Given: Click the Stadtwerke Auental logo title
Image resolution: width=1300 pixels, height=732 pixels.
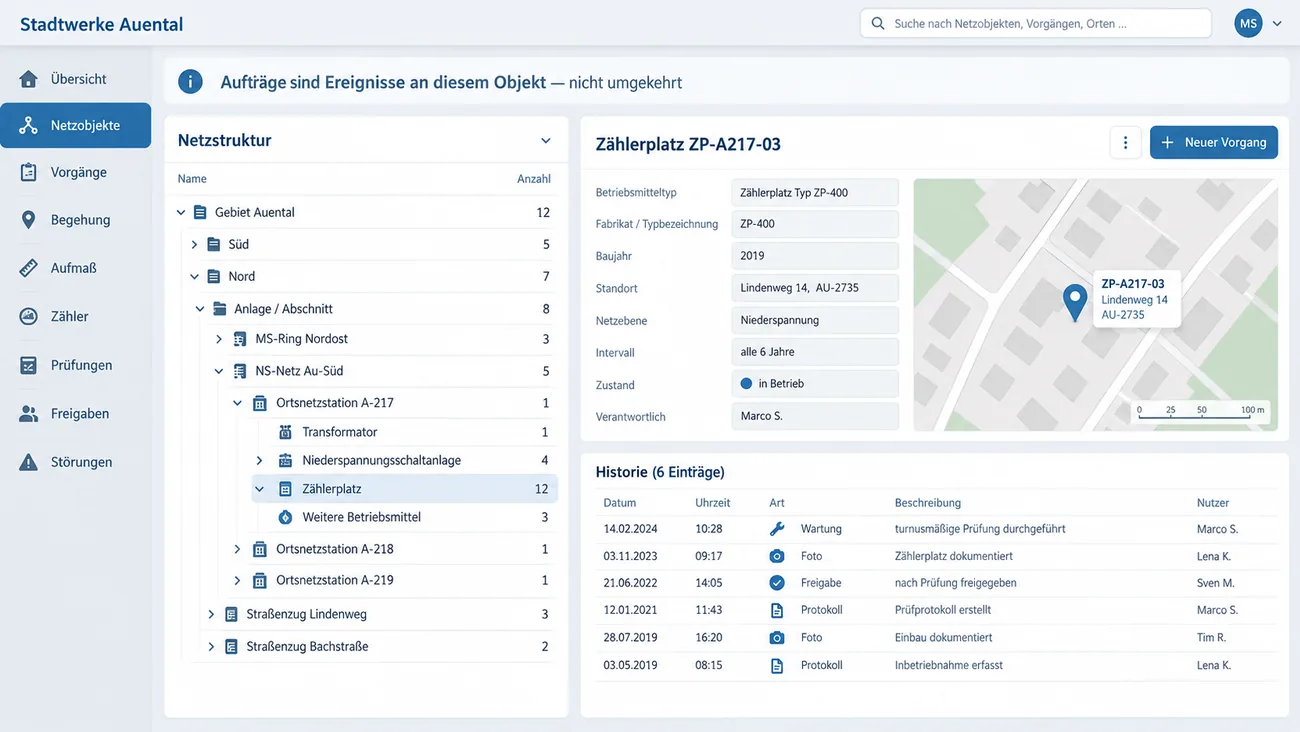Looking at the screenshot, I should coord(102,24).
